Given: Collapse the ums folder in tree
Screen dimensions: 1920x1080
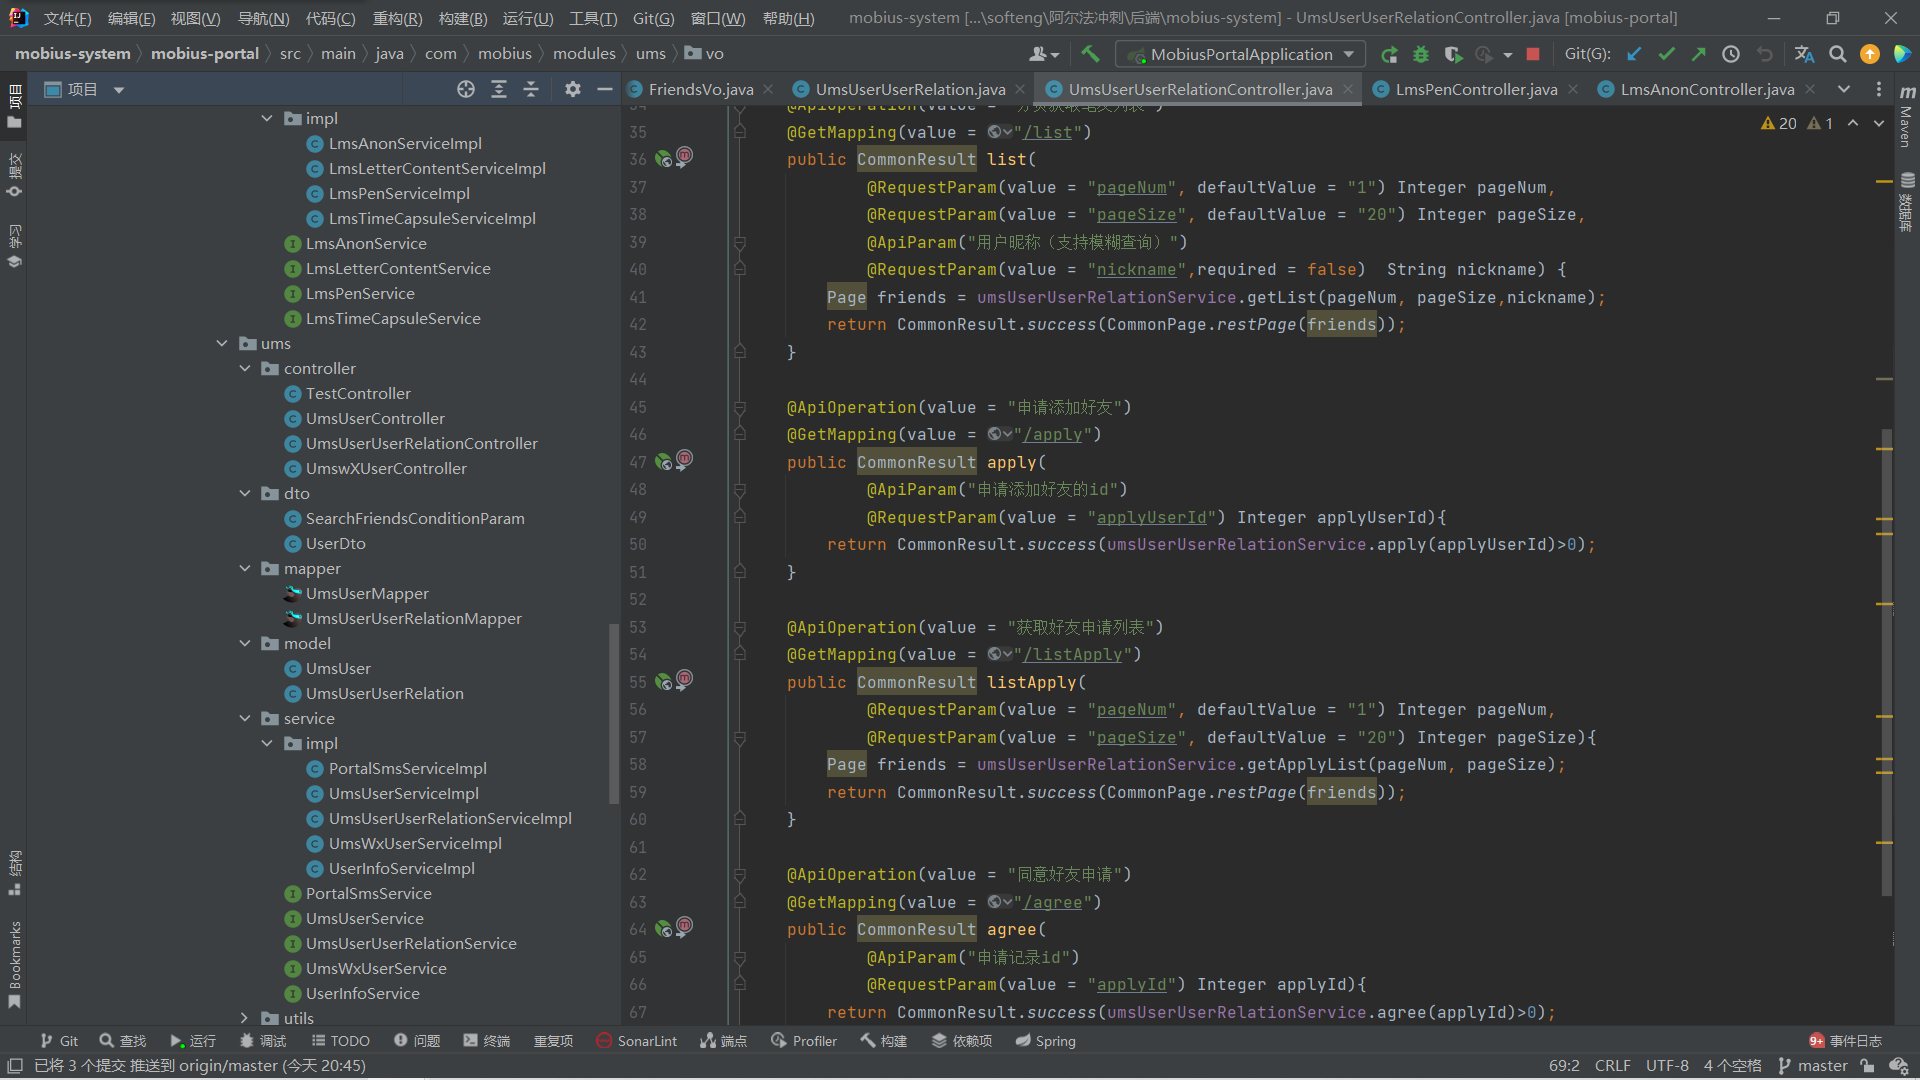Looking at the screenshot, I should click(222, 343).
